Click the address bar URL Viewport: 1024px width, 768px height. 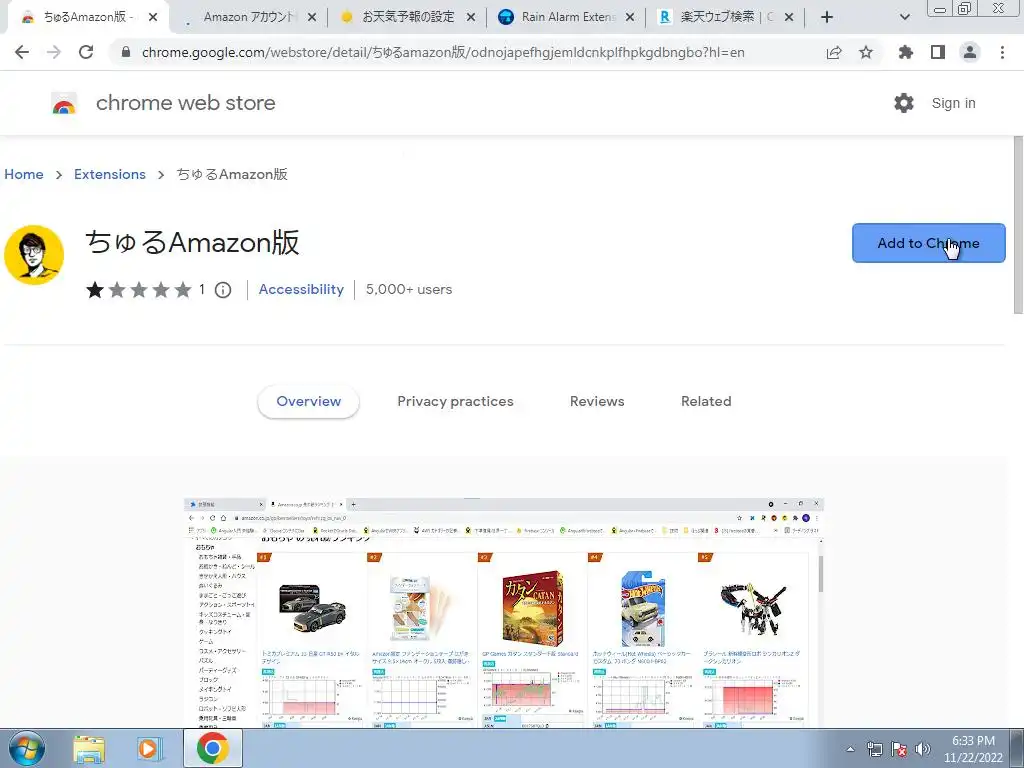coord(443,52)
